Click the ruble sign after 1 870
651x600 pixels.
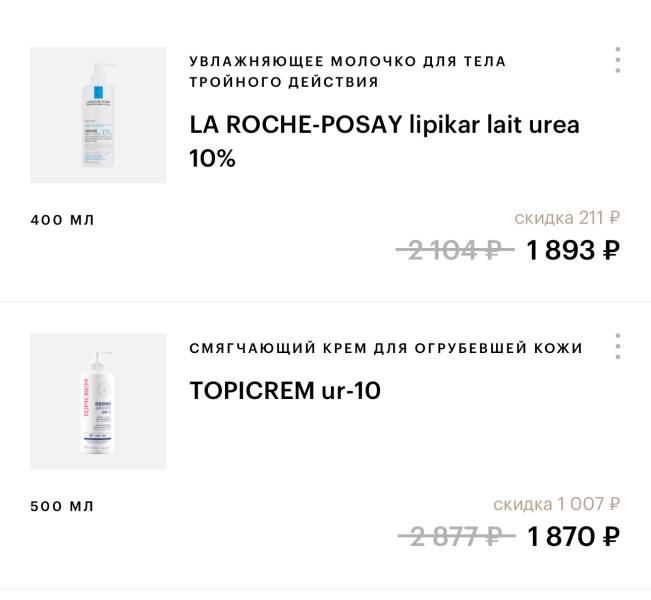point(611,537)
